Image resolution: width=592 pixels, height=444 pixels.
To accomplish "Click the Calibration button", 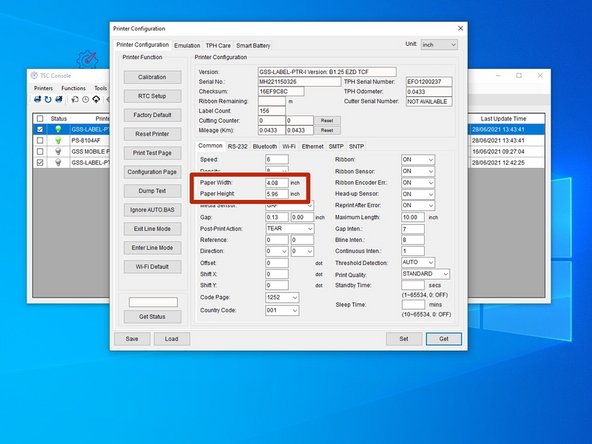I will click(152, 77).
